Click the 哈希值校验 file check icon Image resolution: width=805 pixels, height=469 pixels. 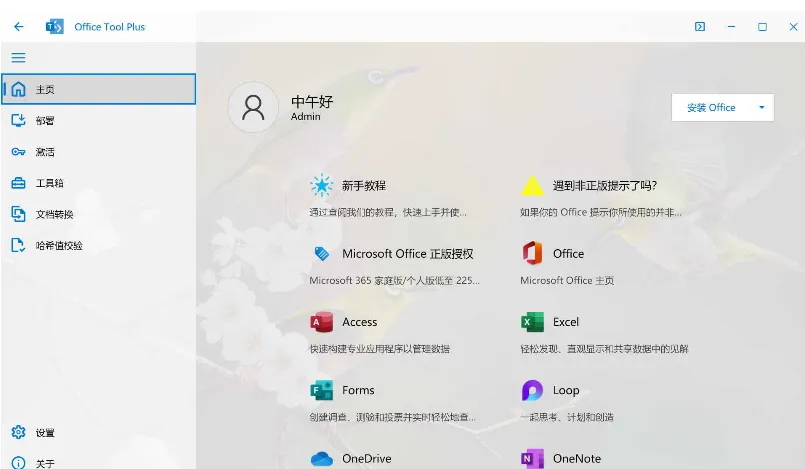pyautogui.click(x=18, y=246)
